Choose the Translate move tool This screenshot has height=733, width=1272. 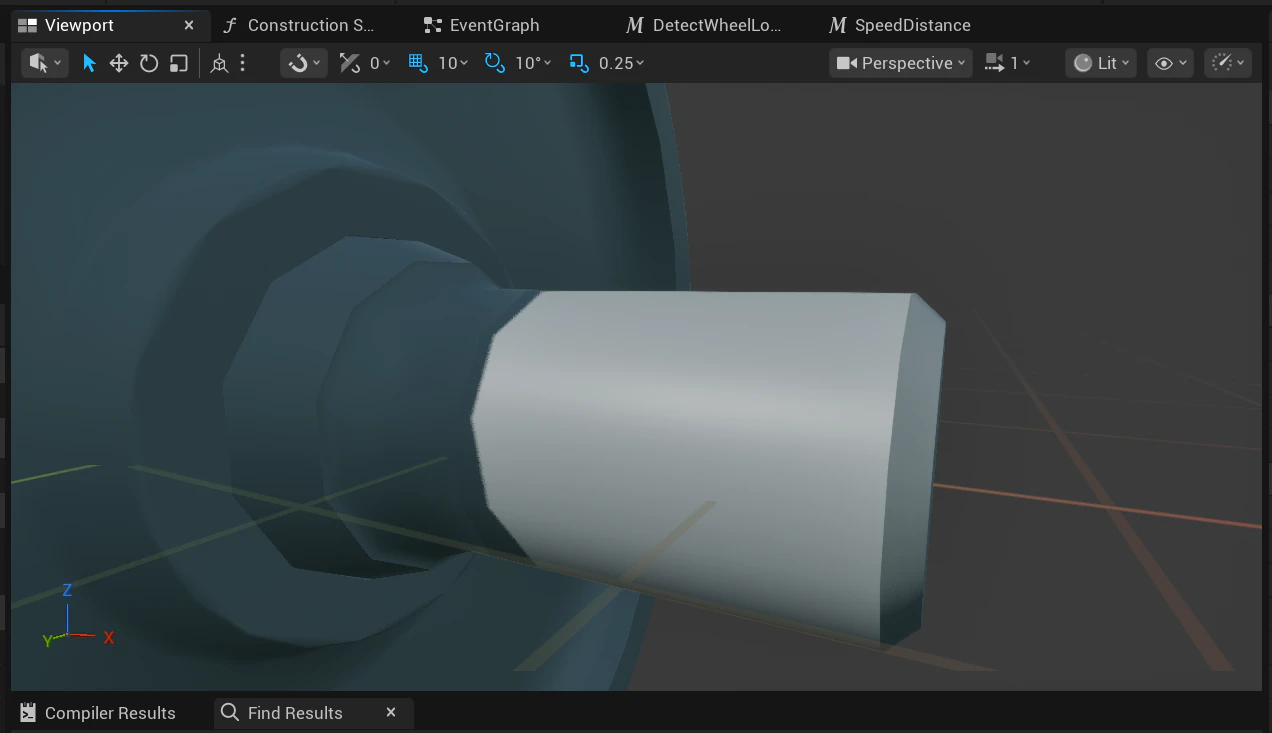click(119, 63)
